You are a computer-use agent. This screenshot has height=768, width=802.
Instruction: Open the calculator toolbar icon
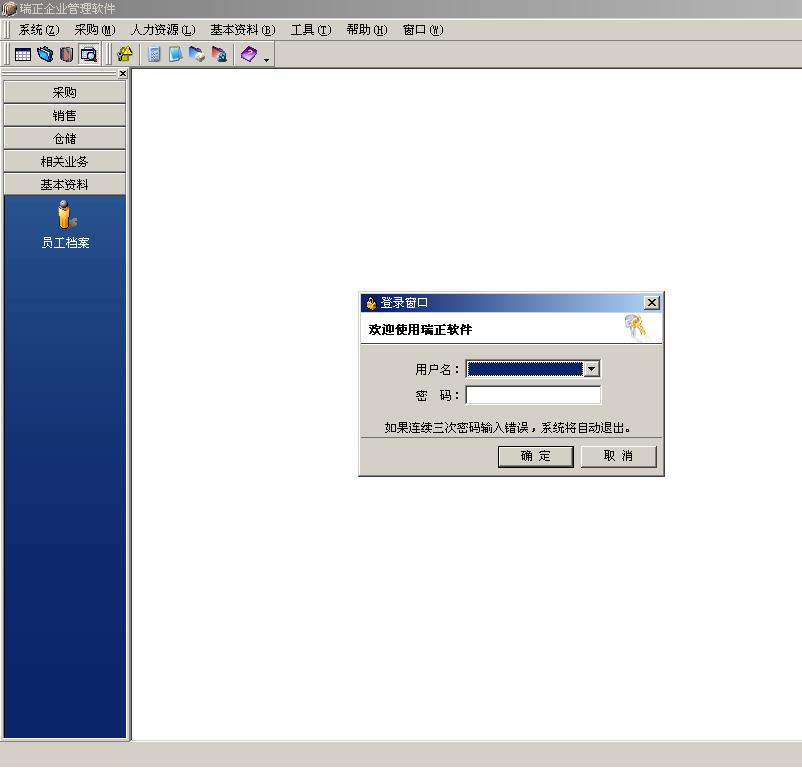point(154,54)
